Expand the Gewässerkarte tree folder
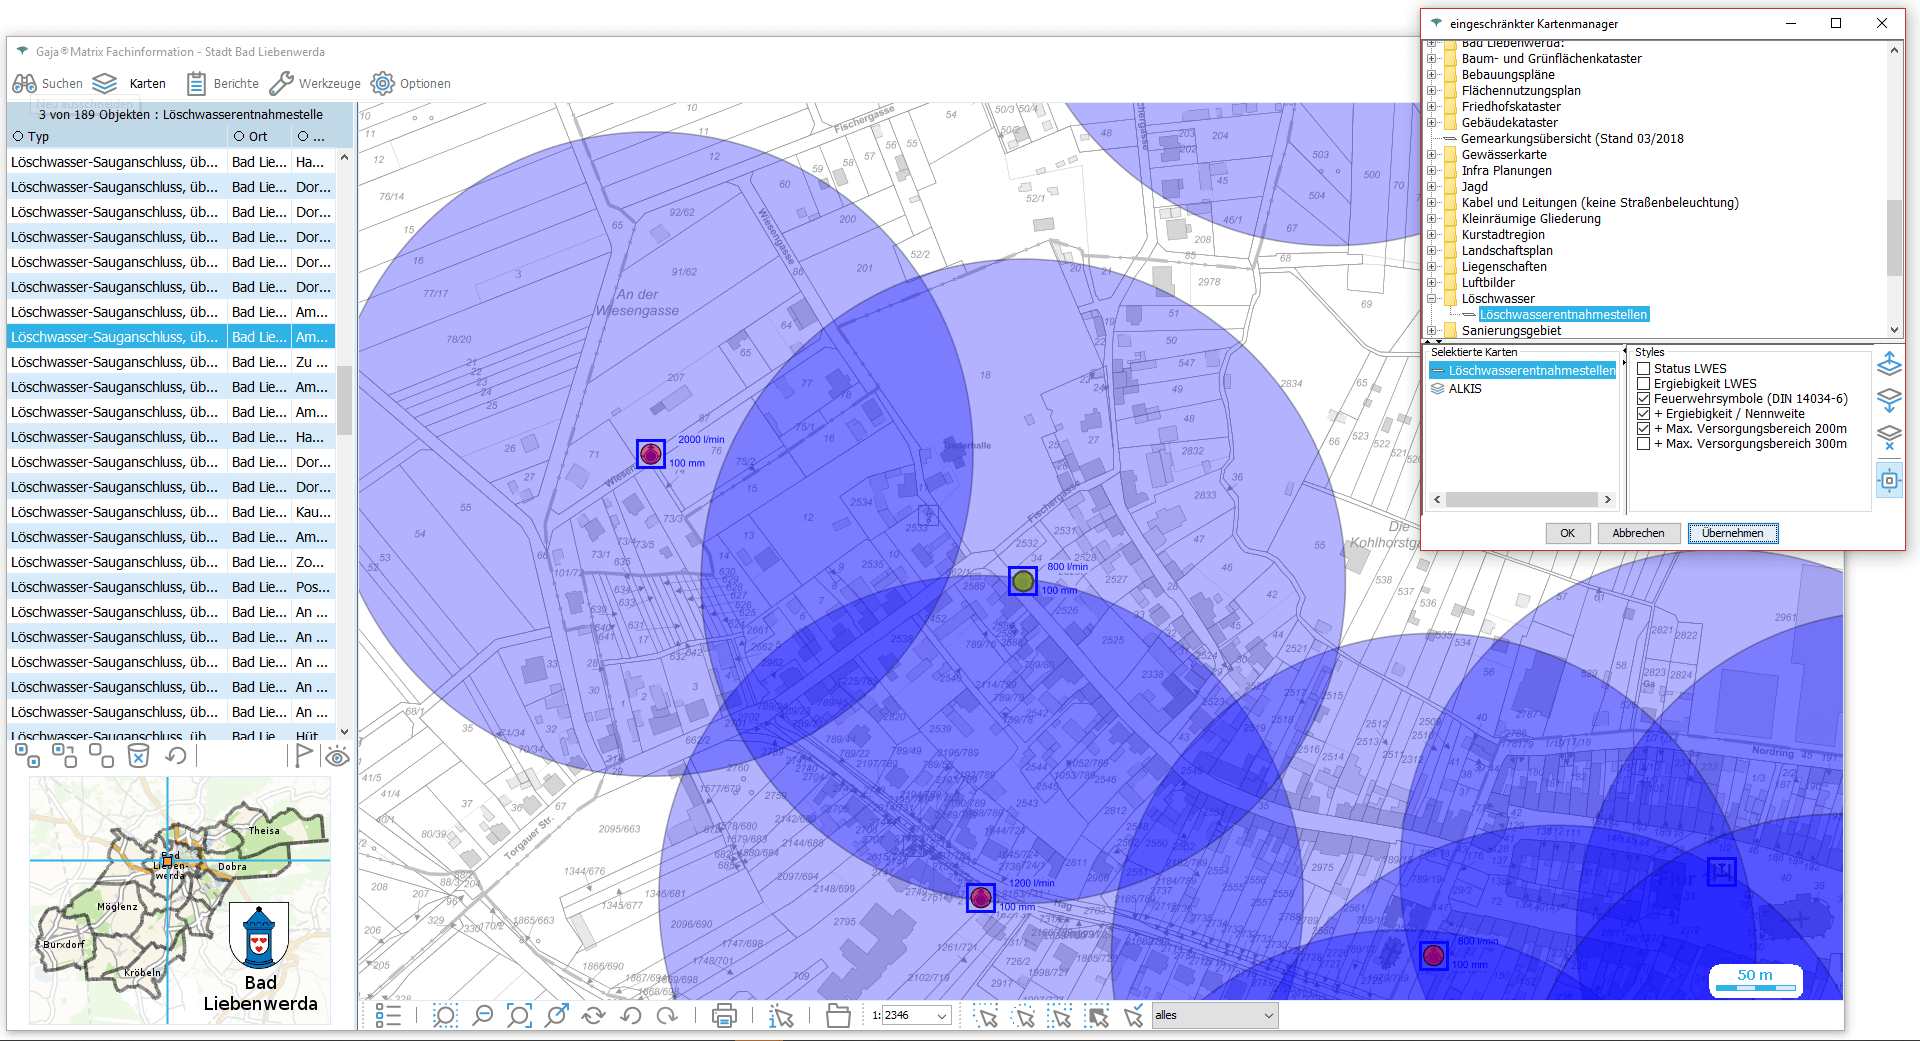 click(x=1432, y=155)
